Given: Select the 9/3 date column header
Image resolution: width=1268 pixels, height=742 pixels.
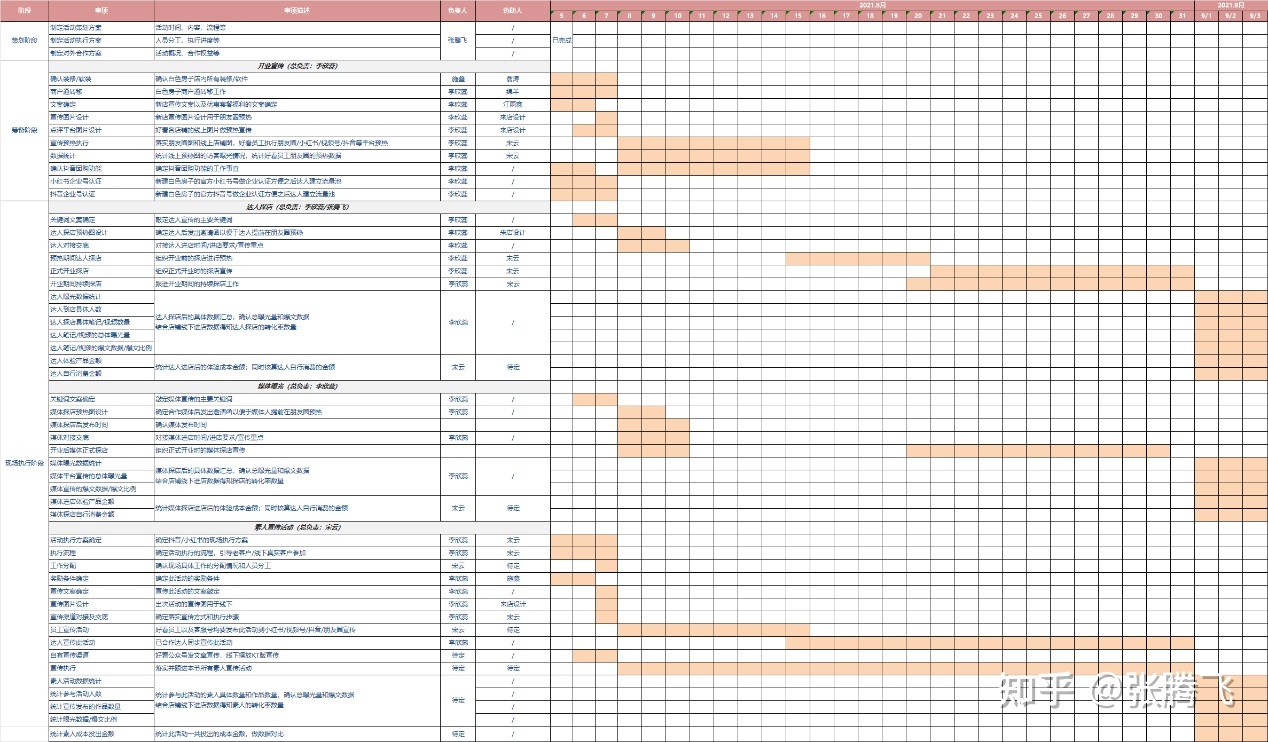Looking at the screenshot, I should coord(1255,17).
